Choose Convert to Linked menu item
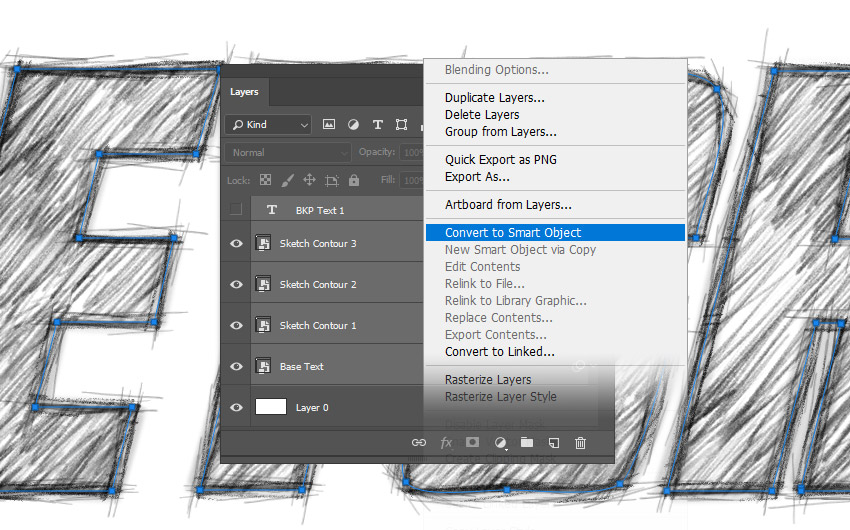 click(500, 352)
